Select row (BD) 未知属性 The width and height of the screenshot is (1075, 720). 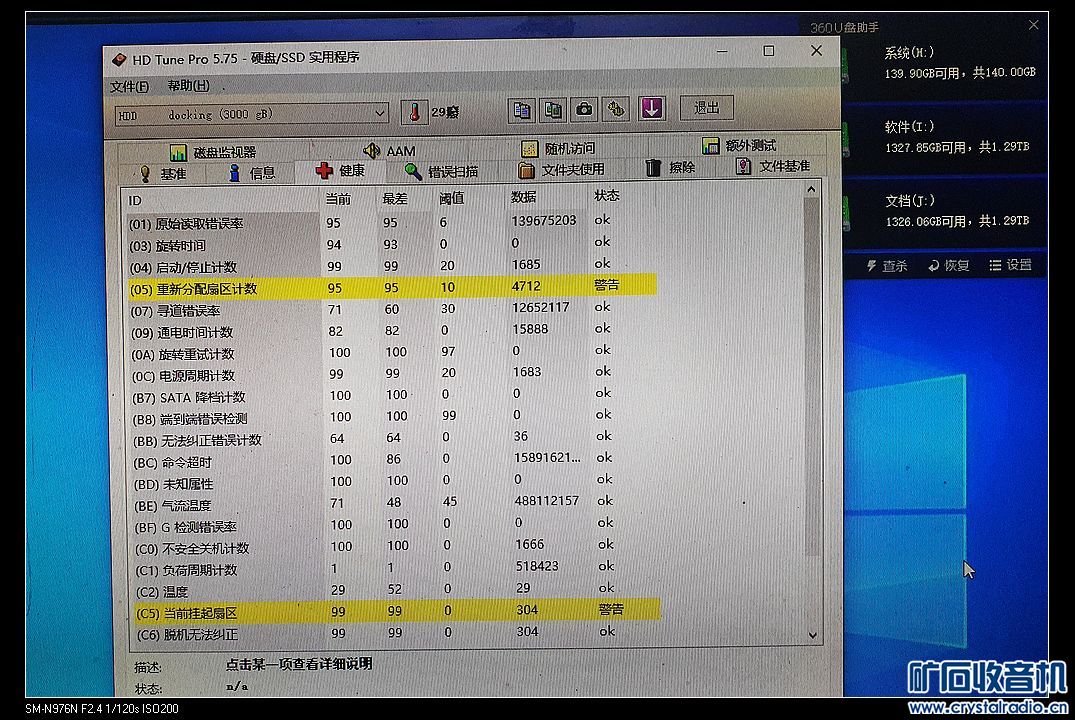(395, 482)
